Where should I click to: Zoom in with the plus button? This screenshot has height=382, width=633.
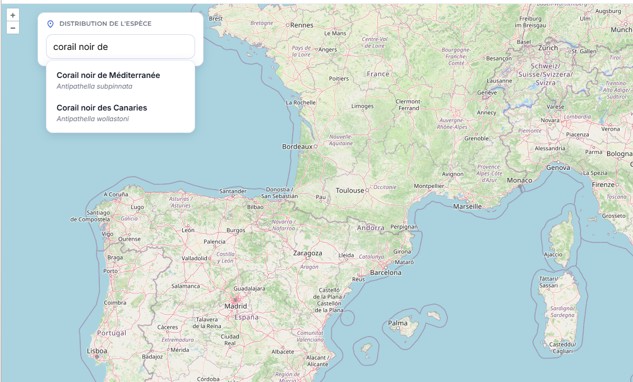pyautogui.click(x=13, y=15)
